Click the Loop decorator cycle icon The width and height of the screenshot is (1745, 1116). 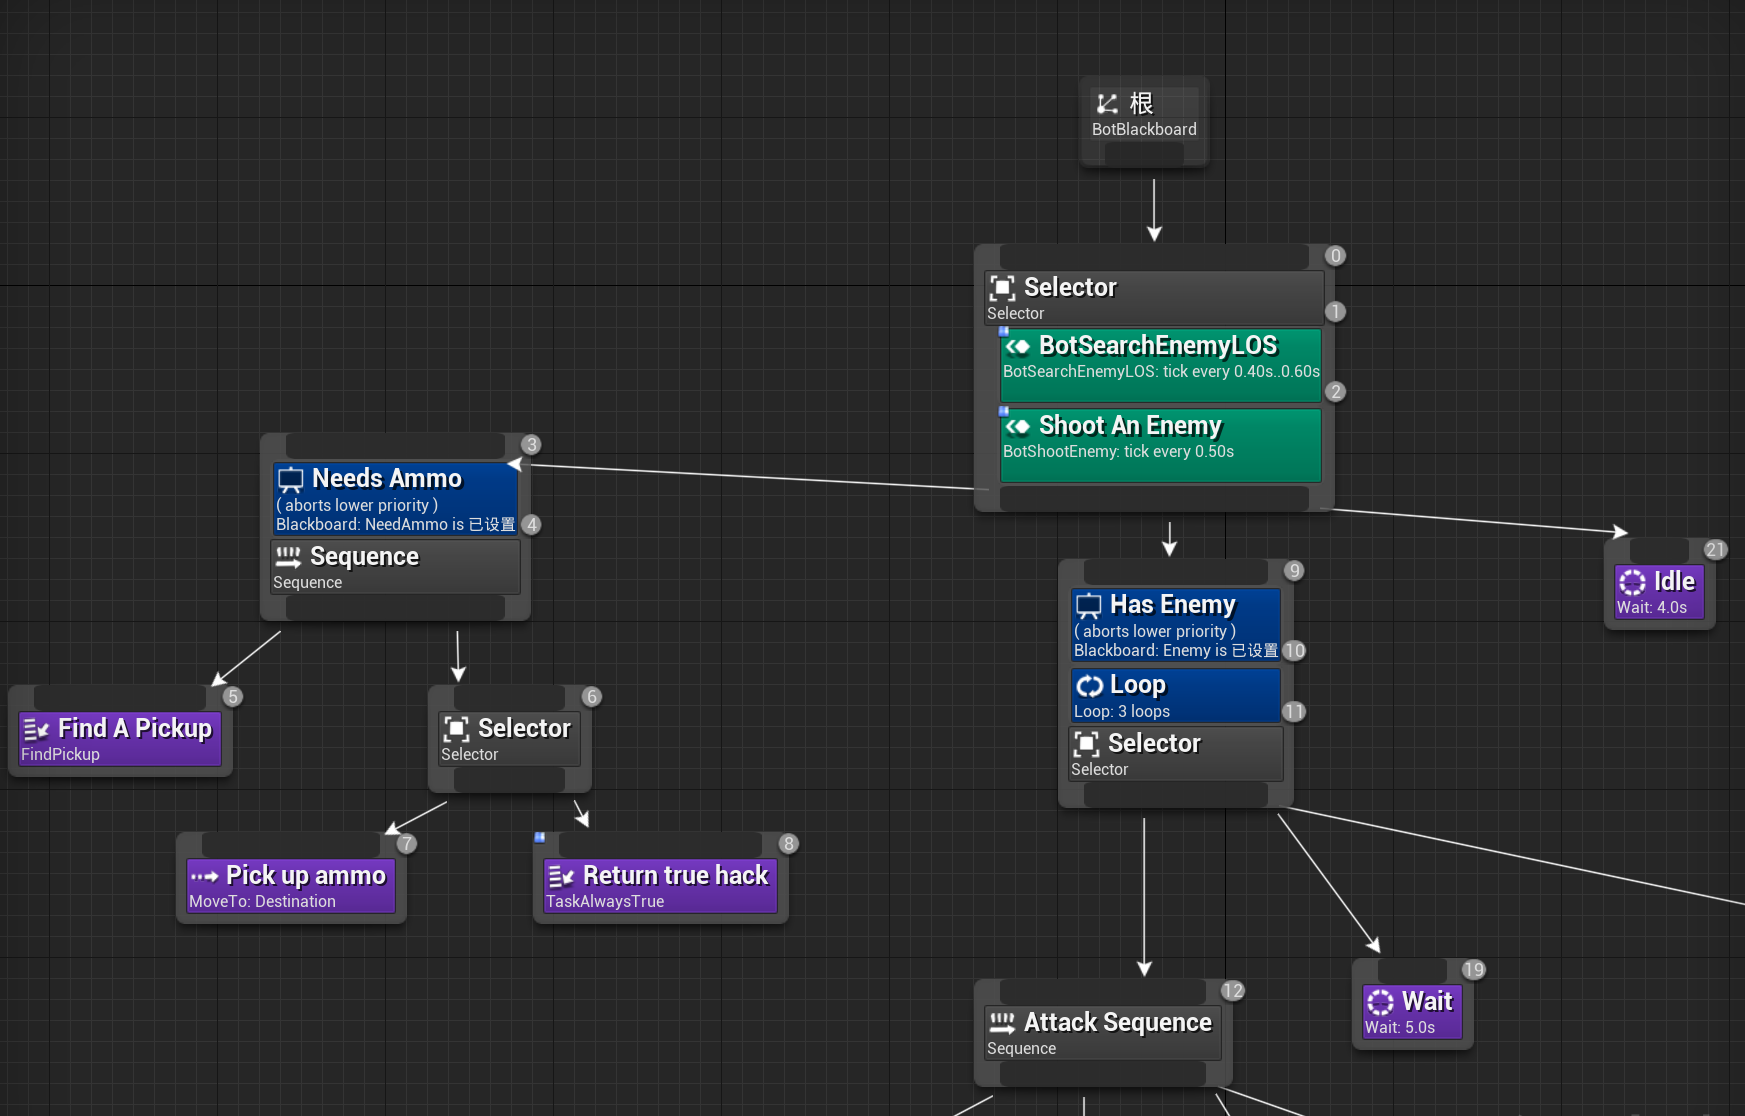(x=1089, y=685)
